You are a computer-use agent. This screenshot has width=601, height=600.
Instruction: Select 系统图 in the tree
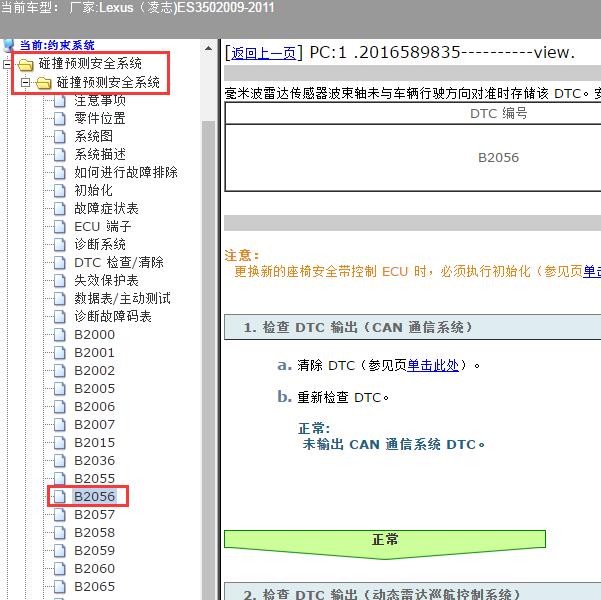tap(94, 136)
